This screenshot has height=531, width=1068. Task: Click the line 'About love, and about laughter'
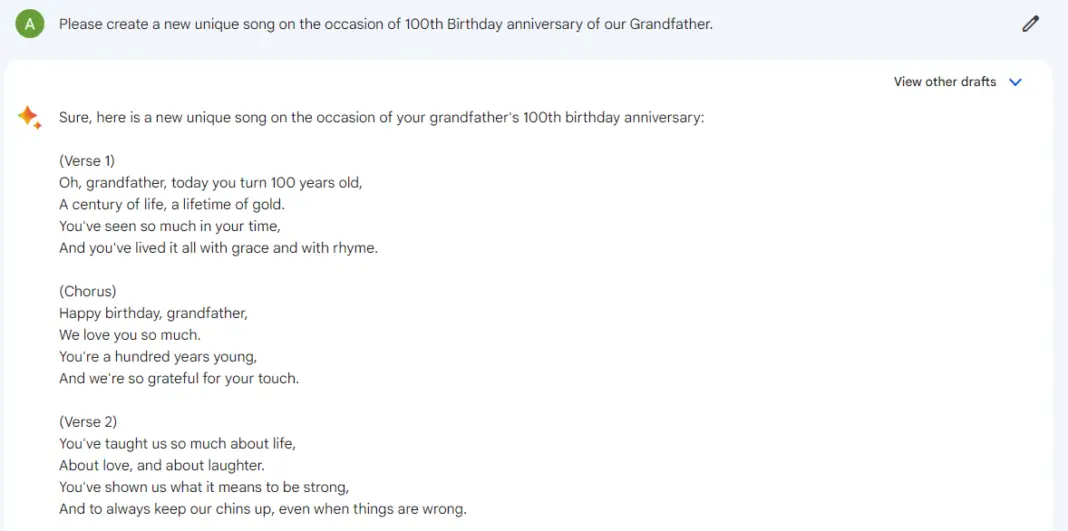(x=161, y=465)
